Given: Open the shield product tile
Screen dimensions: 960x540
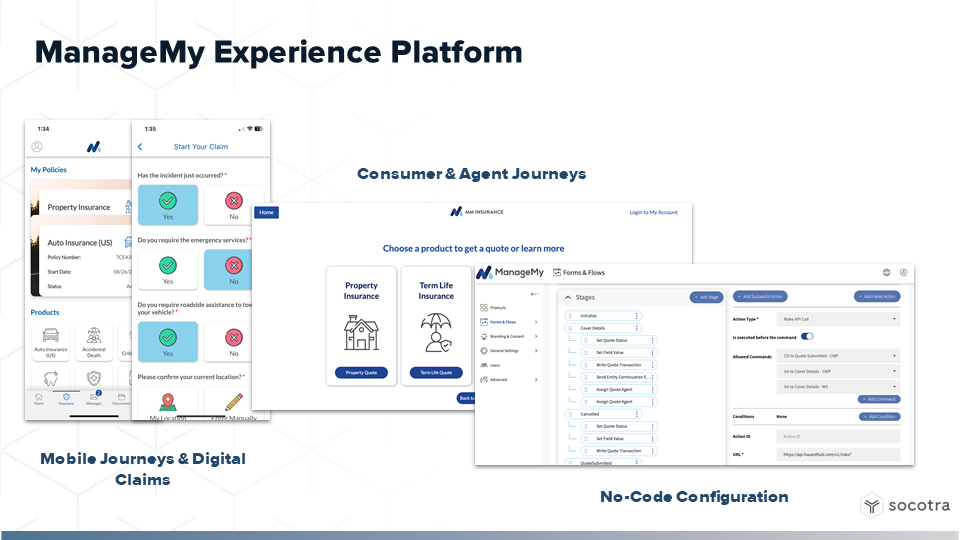Looking at the screenshot, I should 94,378.
